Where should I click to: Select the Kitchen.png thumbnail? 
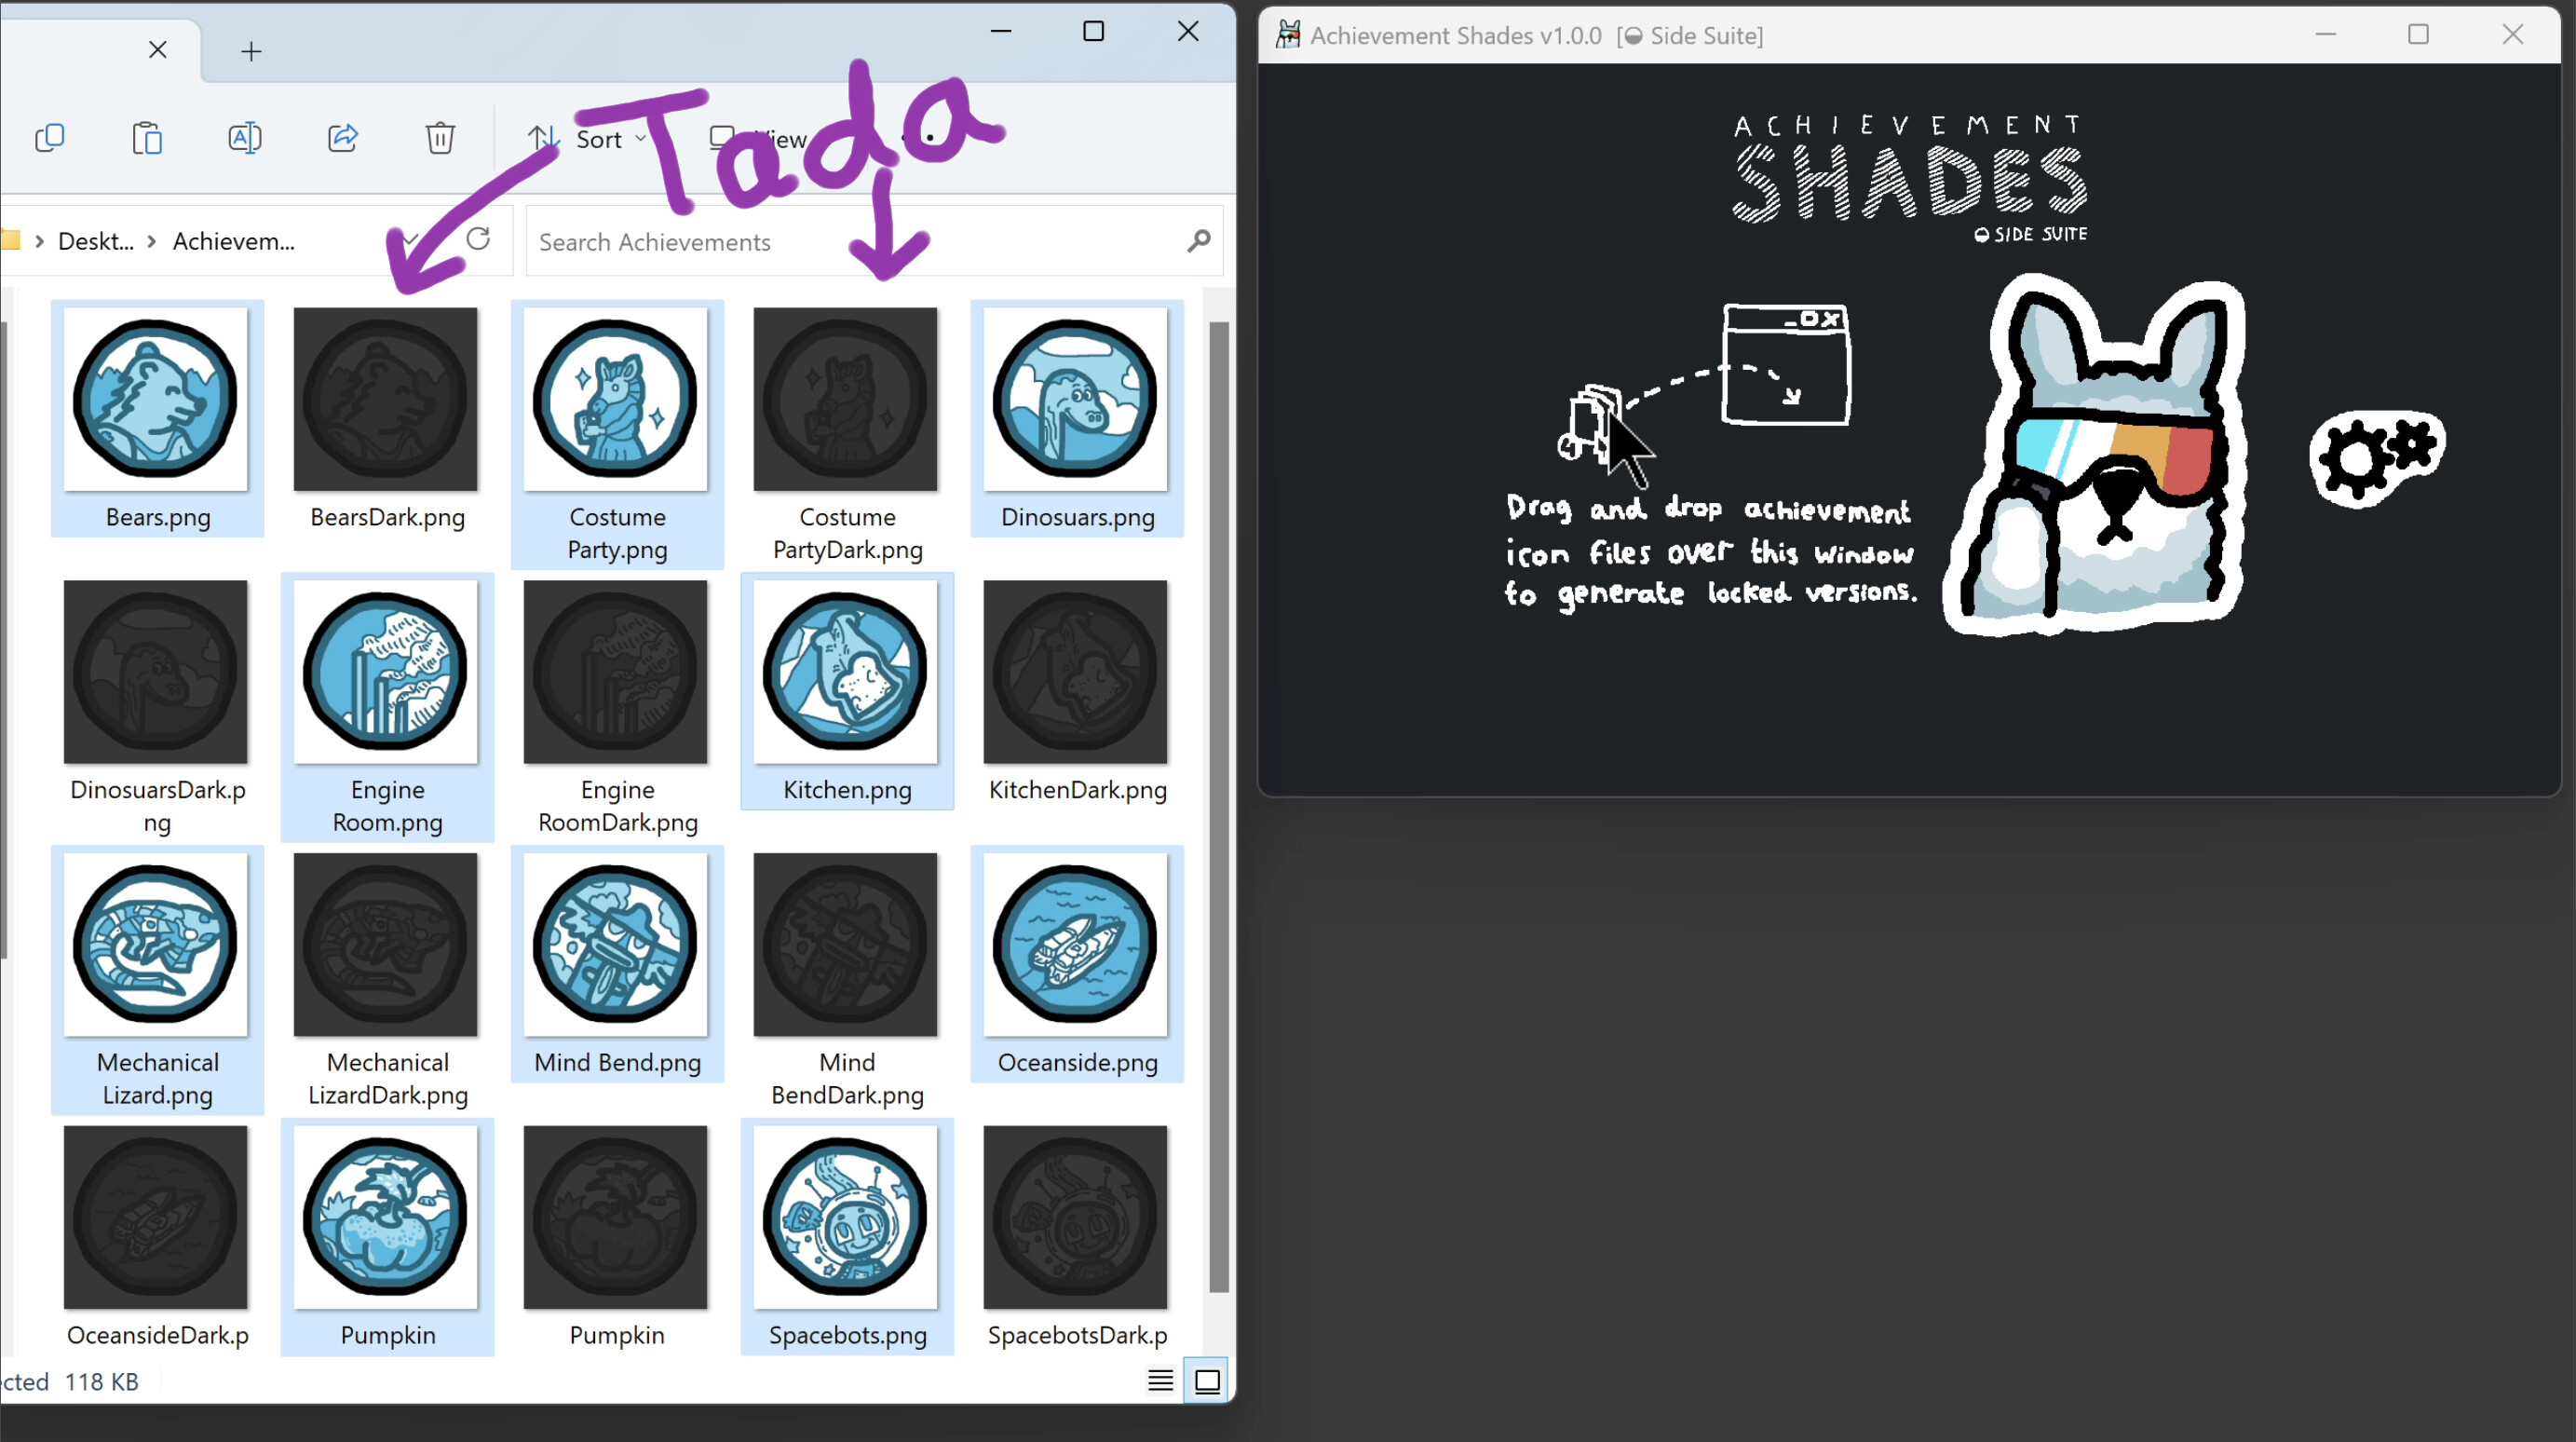[846, 671]
